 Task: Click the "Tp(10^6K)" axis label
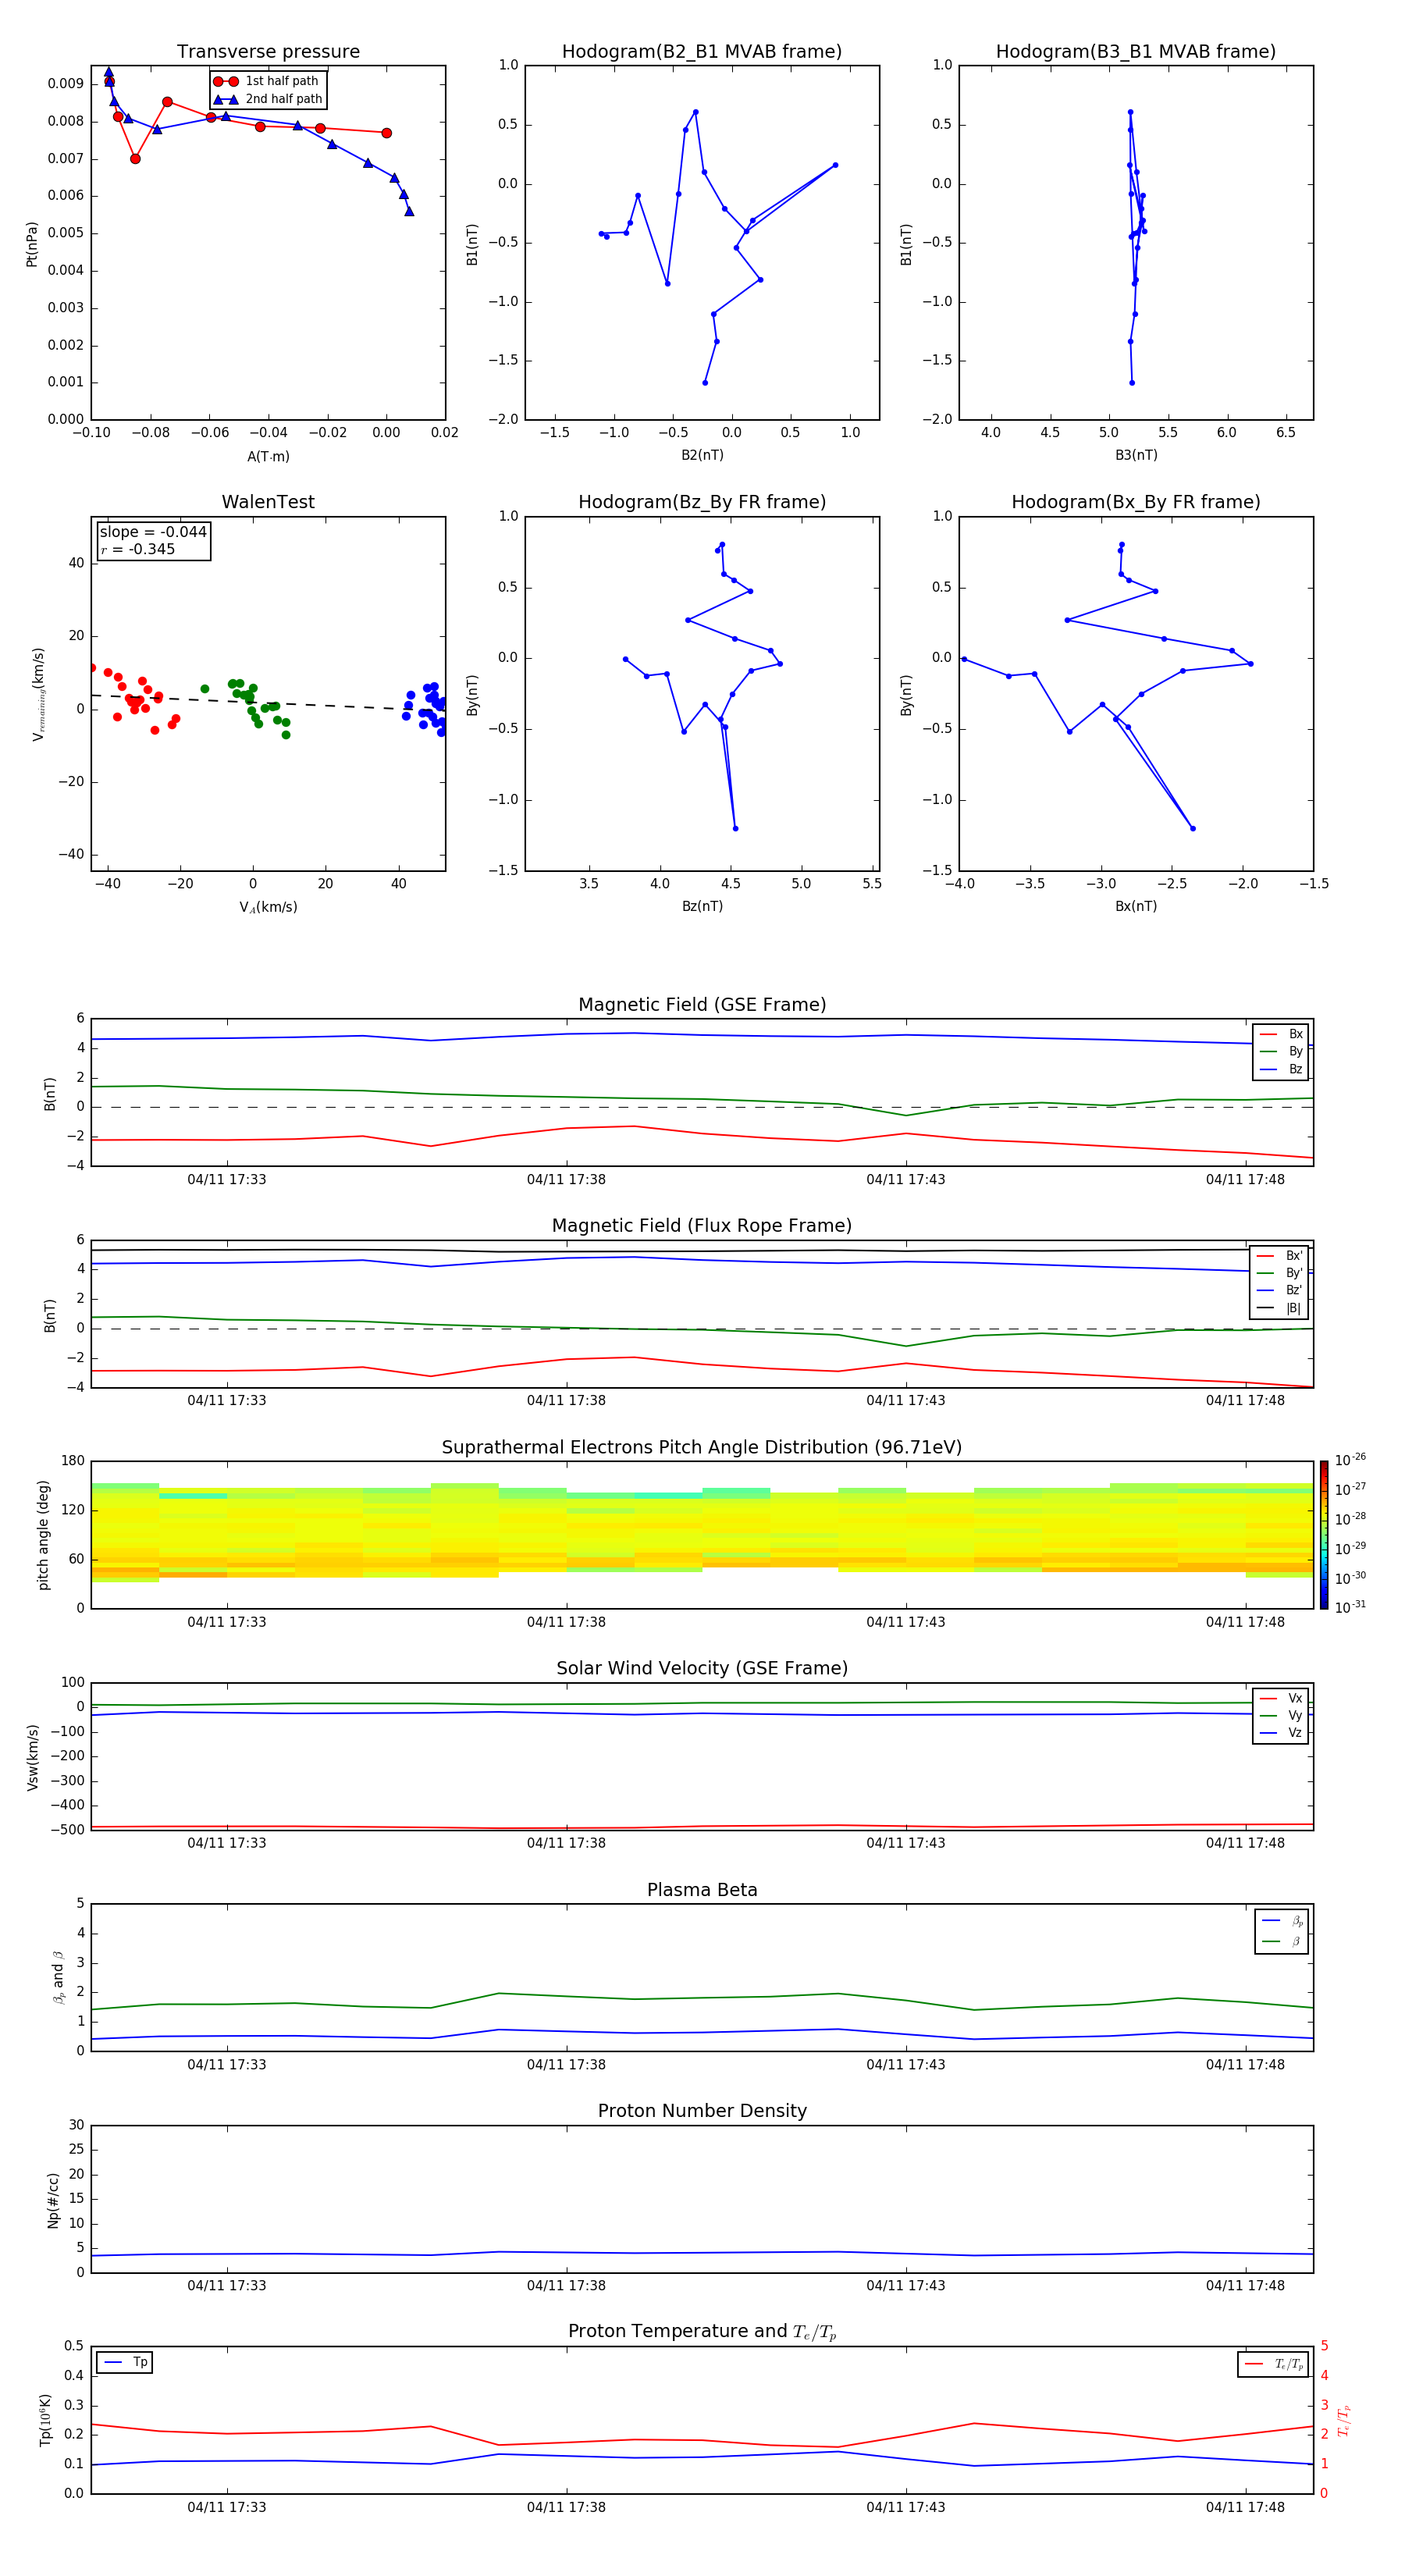[45, 2421]
